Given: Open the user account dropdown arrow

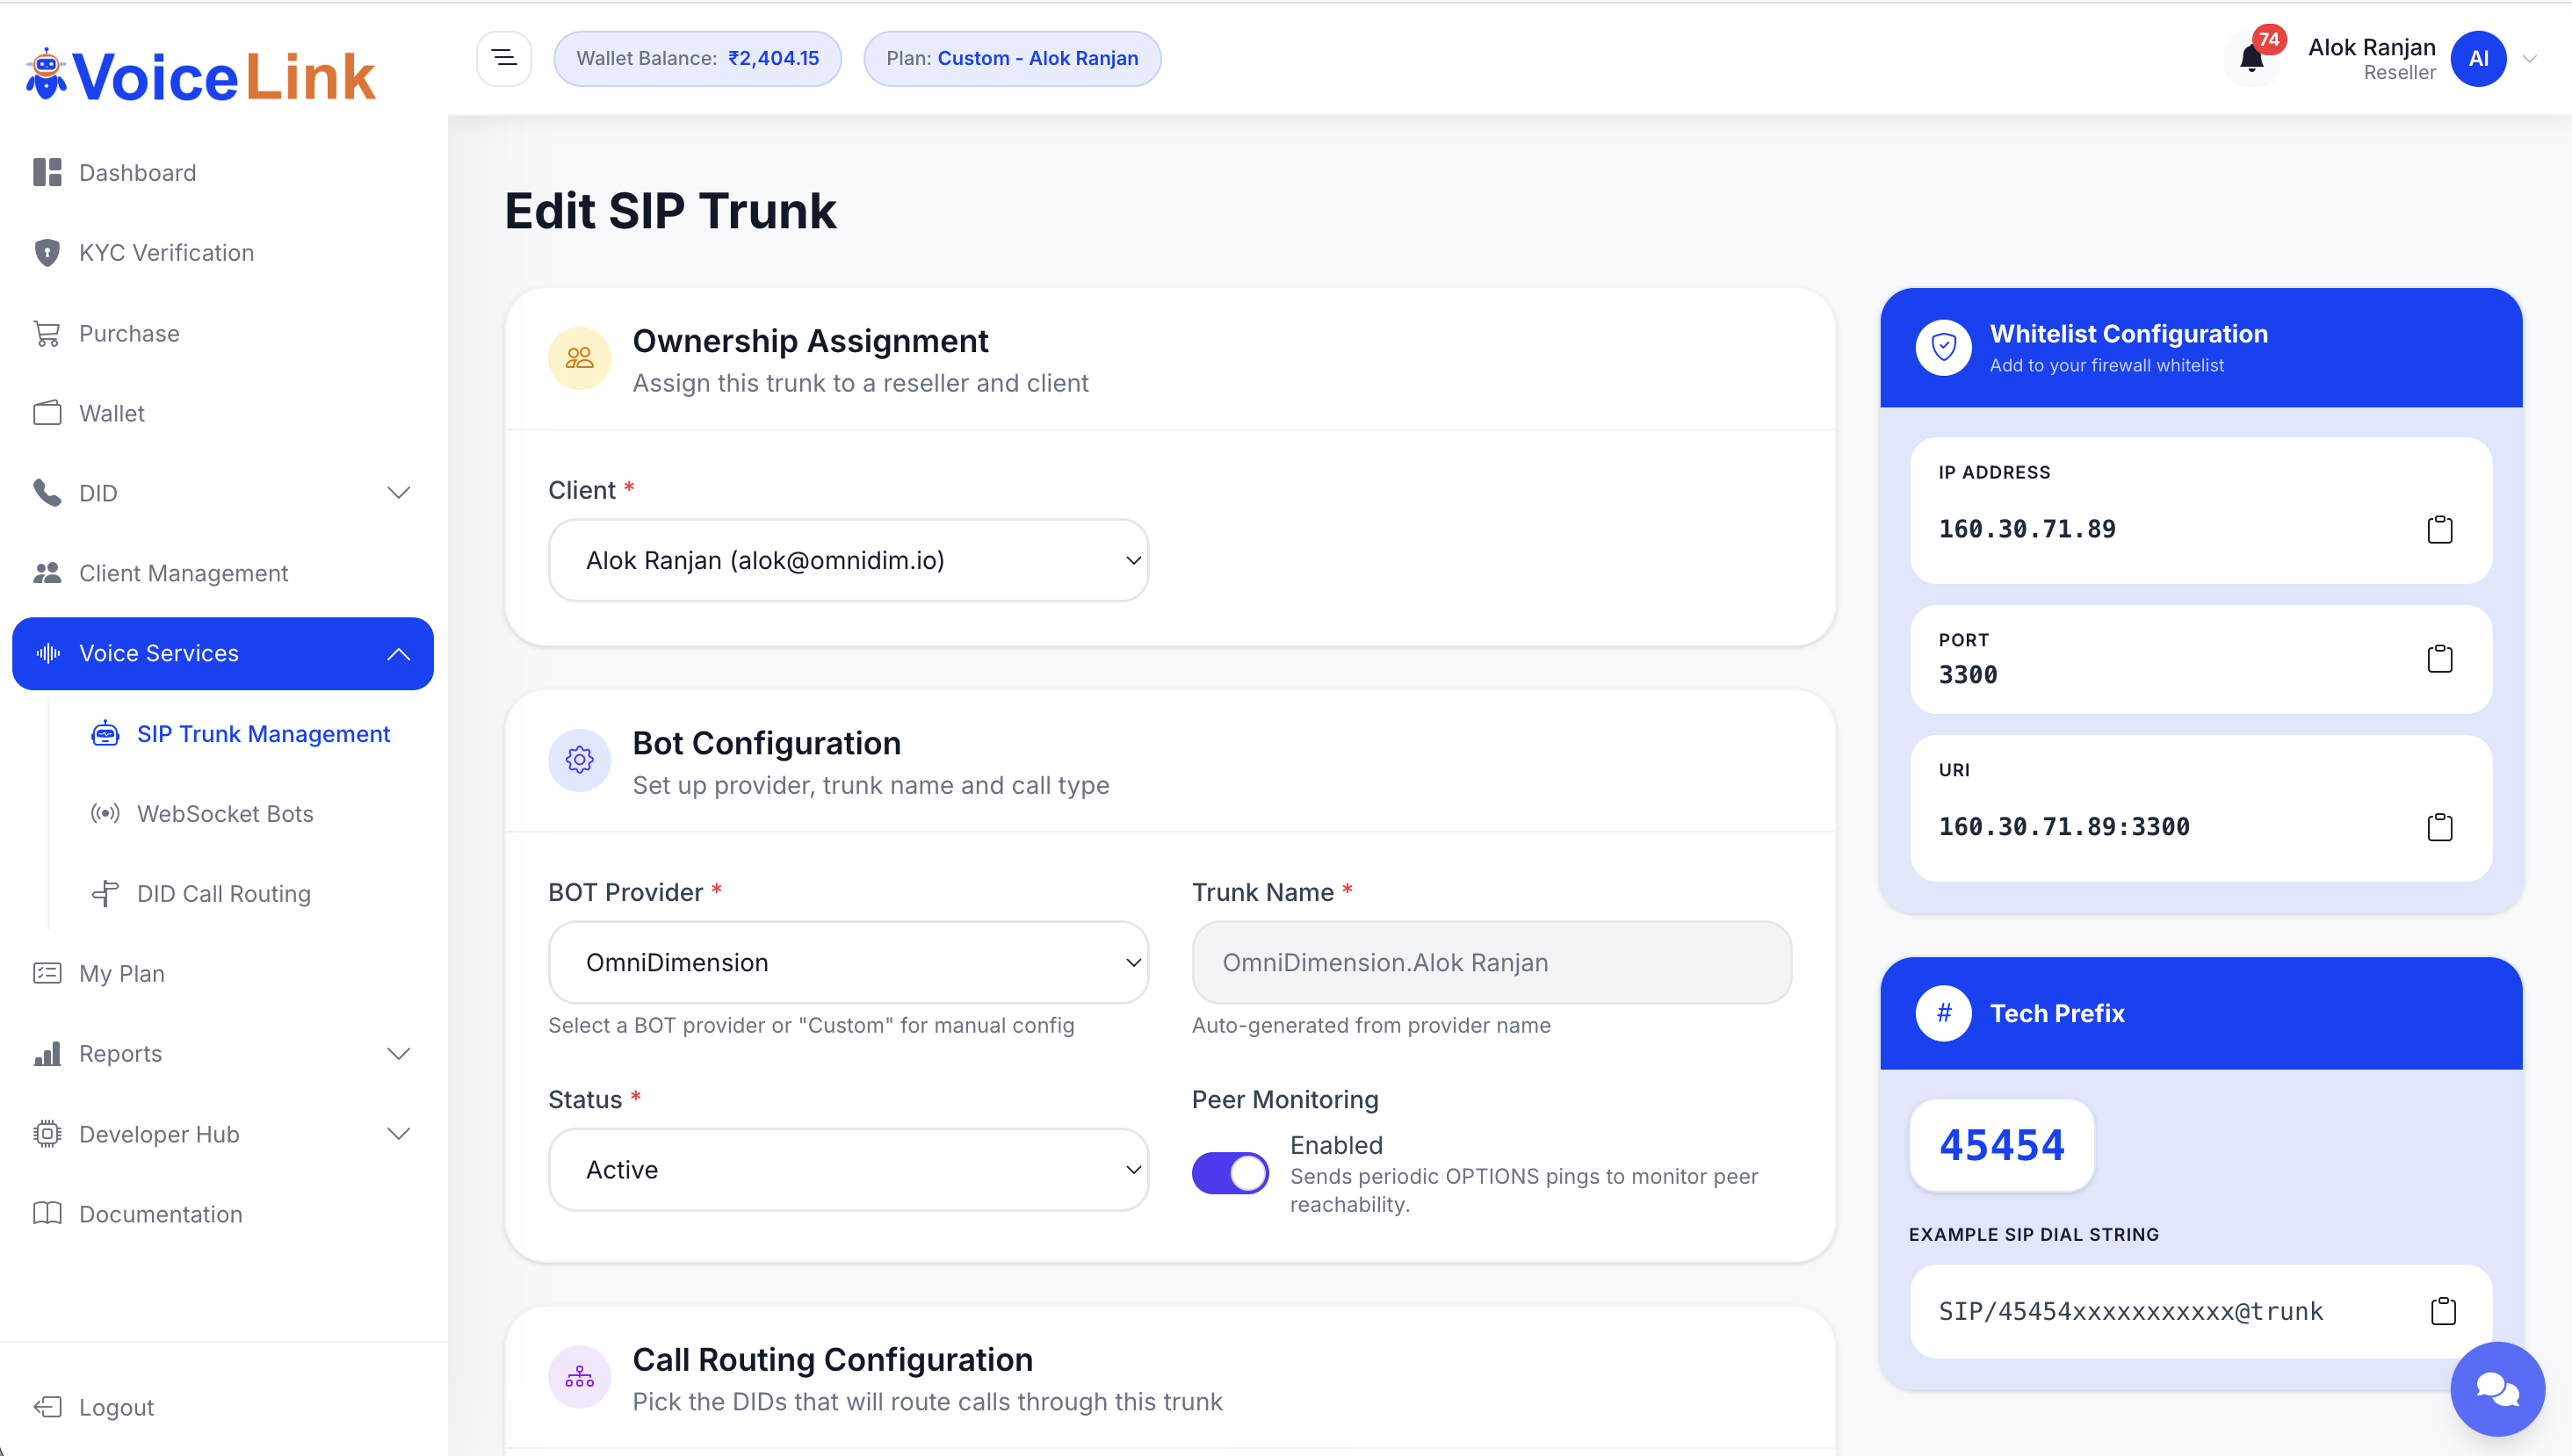Looking at the screenshot, I should 2528,59.
